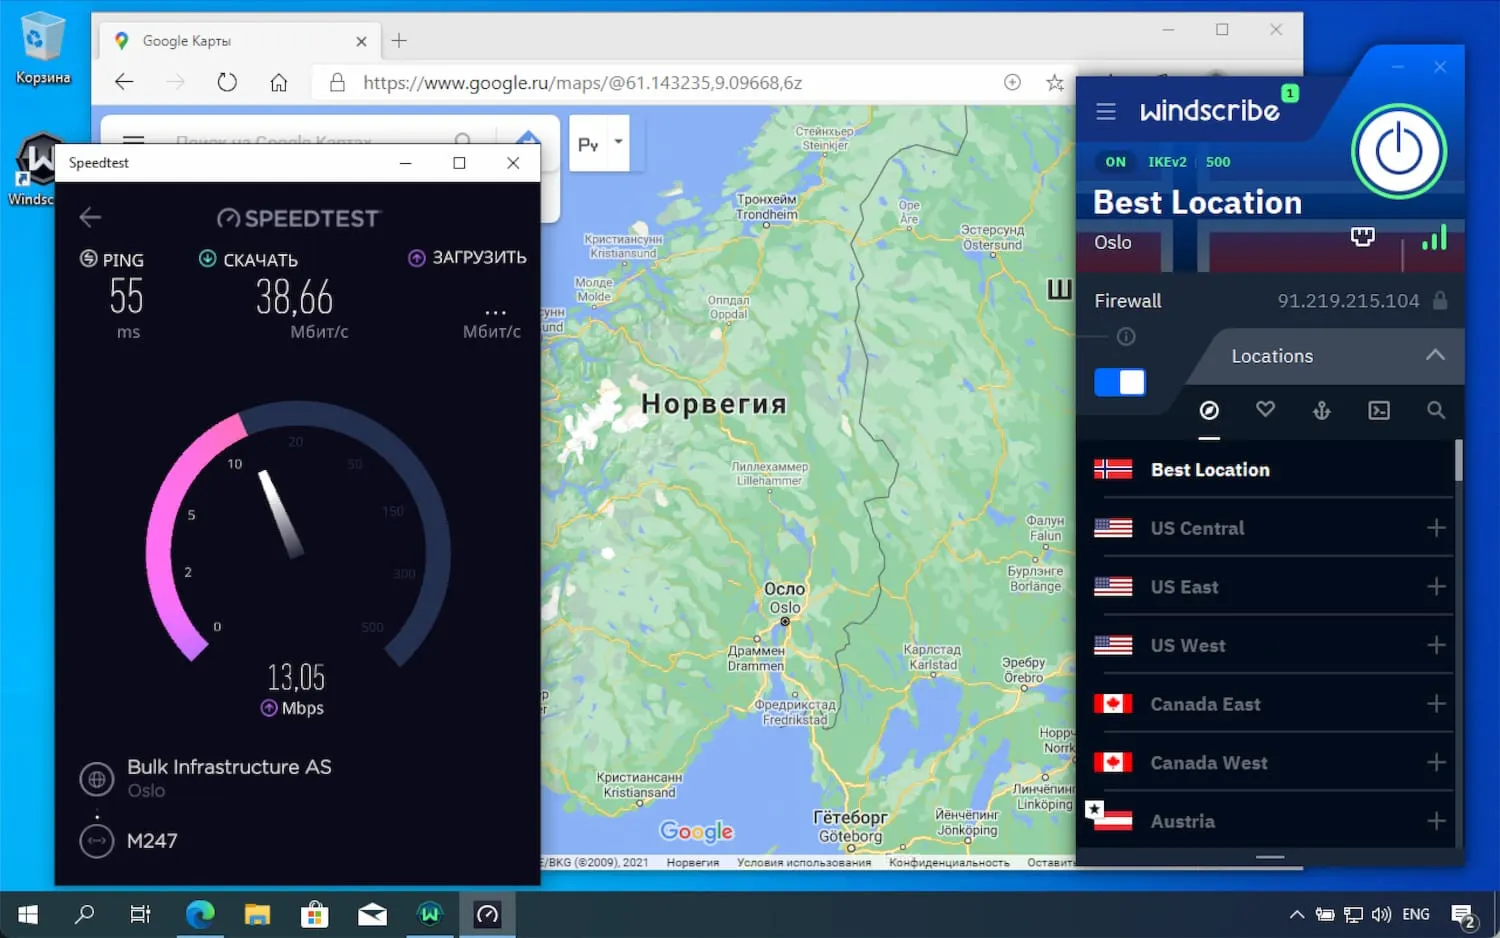Open Windows taskbar search
The width and height of the screenshot is (1500, 938).
[x=85, y=914]
